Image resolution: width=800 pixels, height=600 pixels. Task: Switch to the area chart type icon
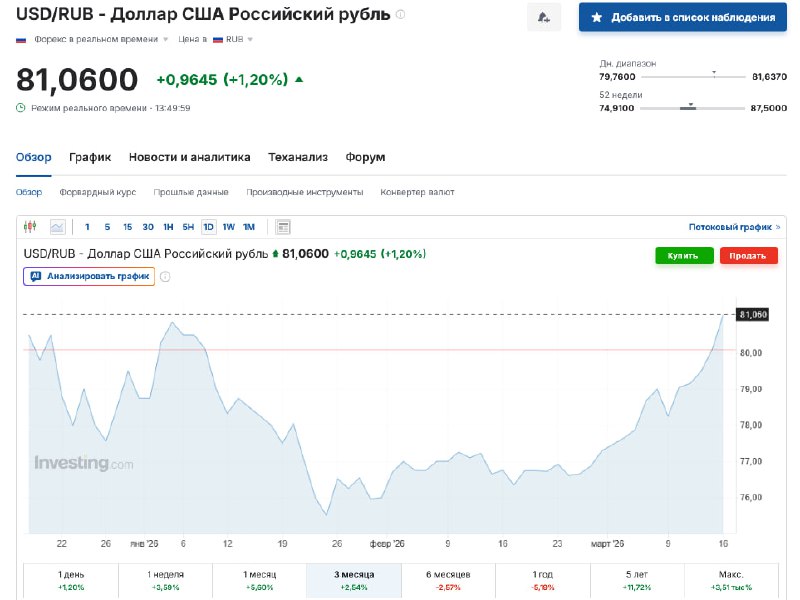coord(57,227)
